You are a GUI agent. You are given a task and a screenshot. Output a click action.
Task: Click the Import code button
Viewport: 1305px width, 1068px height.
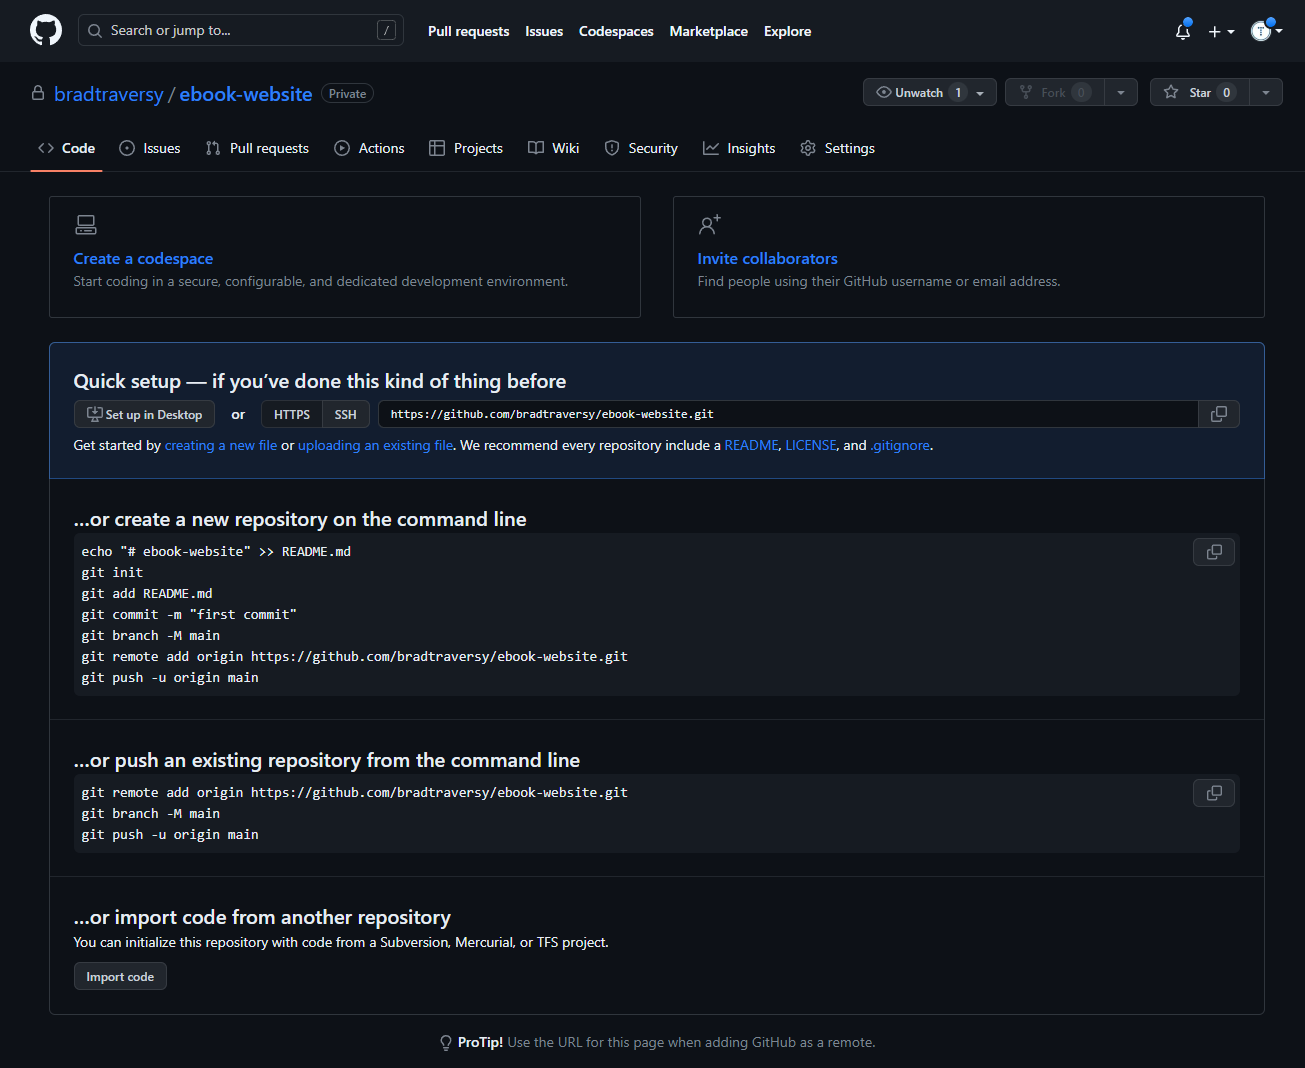[x=120, y=977]
